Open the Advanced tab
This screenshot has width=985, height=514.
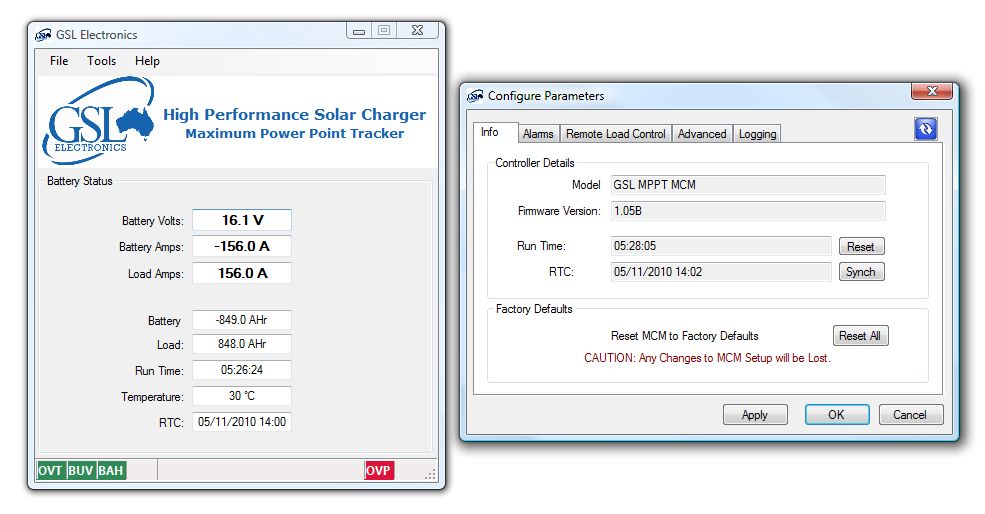tap(702, 134)
